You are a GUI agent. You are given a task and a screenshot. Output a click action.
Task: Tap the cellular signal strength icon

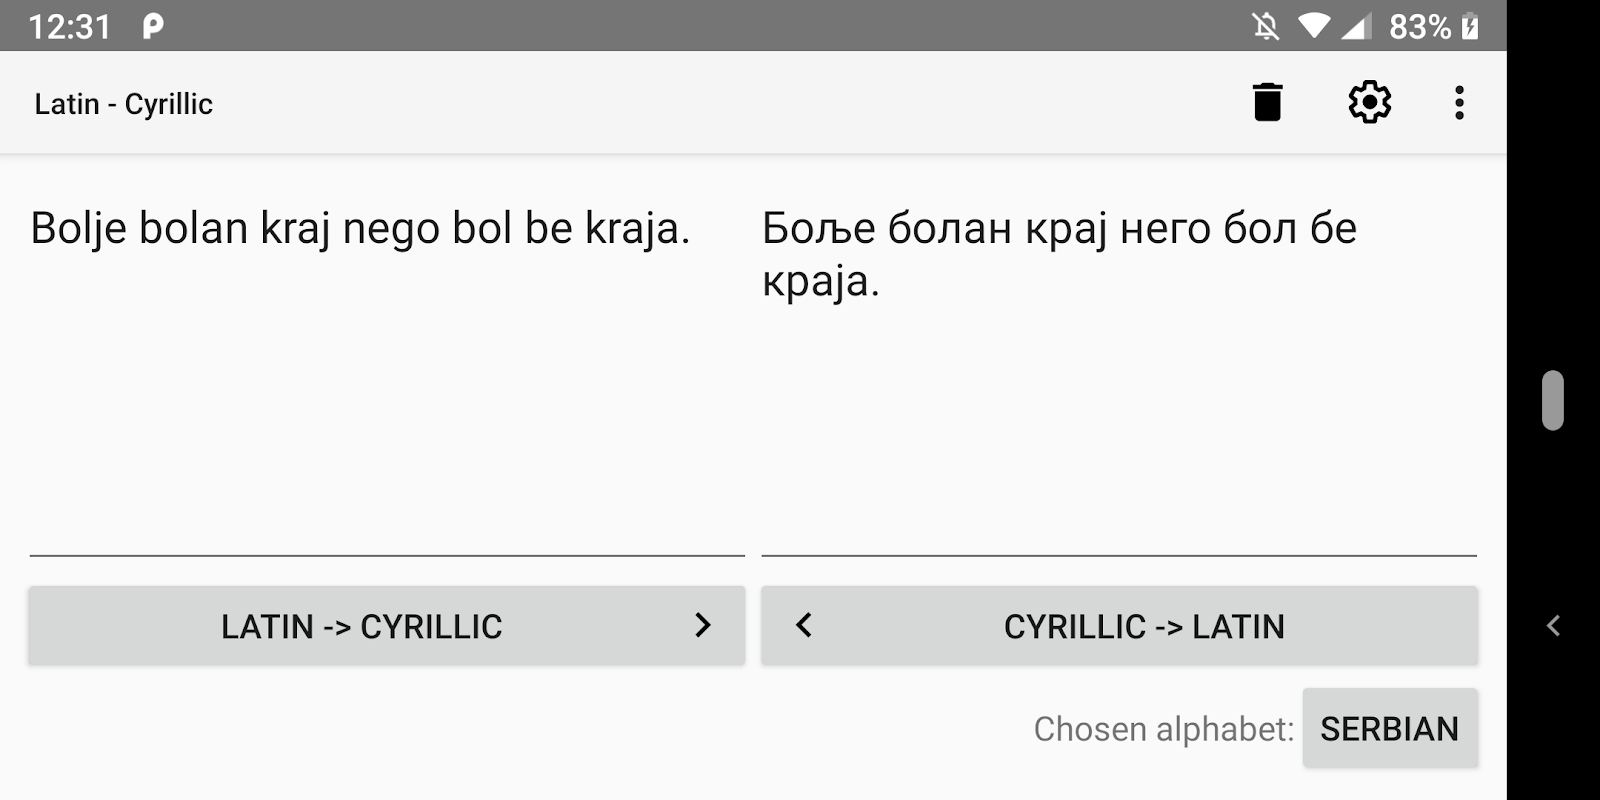click(x=1355, y=26)
